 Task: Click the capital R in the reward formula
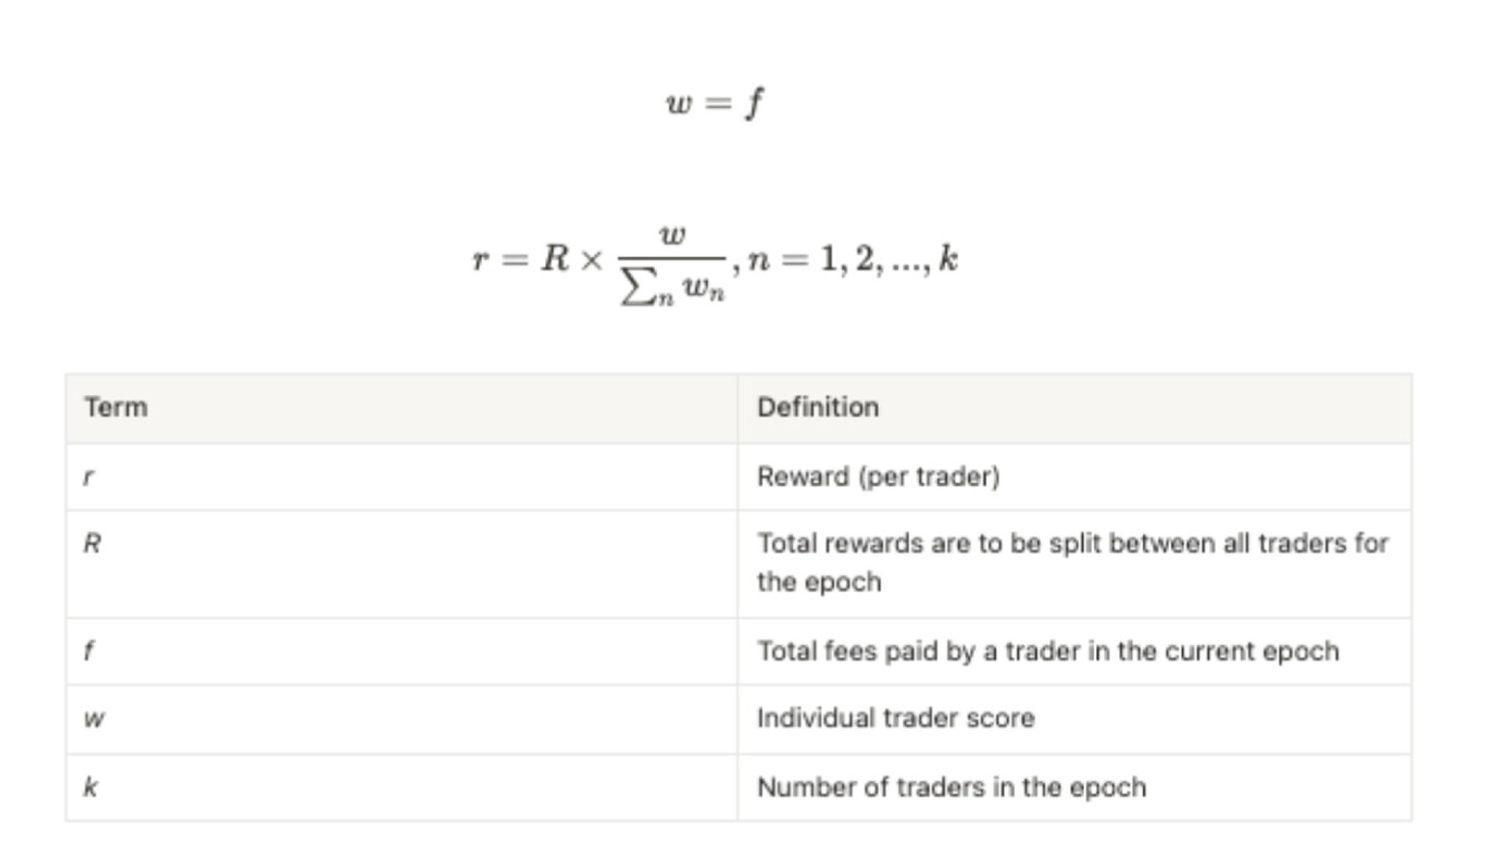tap(555, 259)
